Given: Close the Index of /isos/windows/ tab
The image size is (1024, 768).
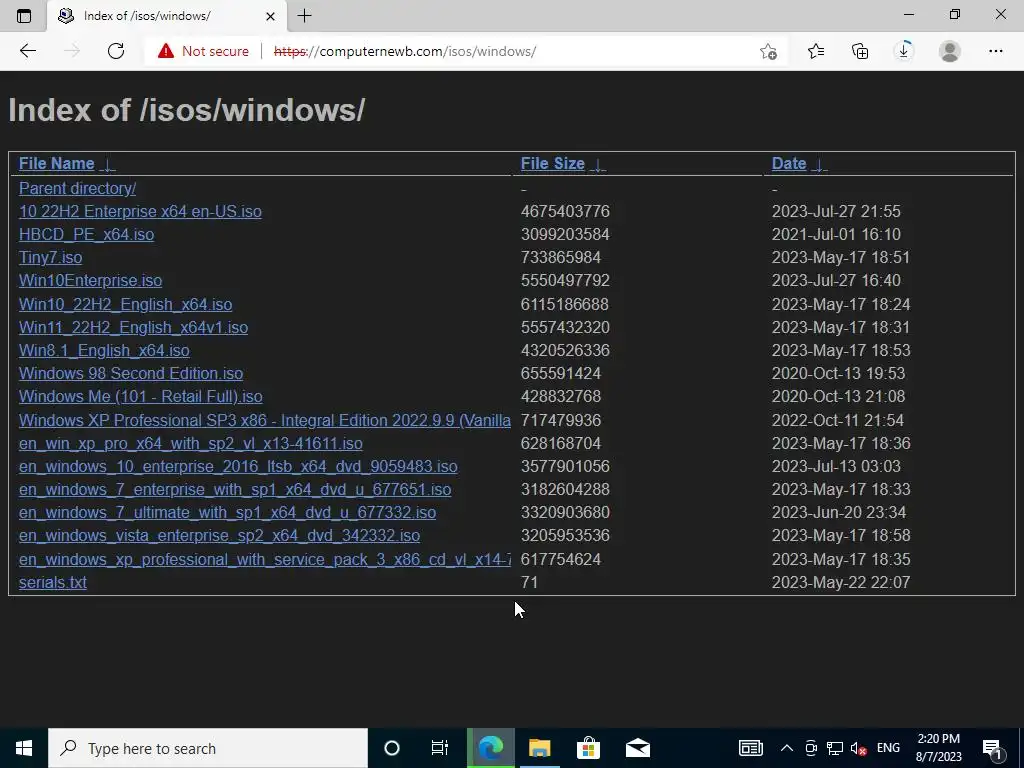Looking at the screenshot, I should point(270,16).
